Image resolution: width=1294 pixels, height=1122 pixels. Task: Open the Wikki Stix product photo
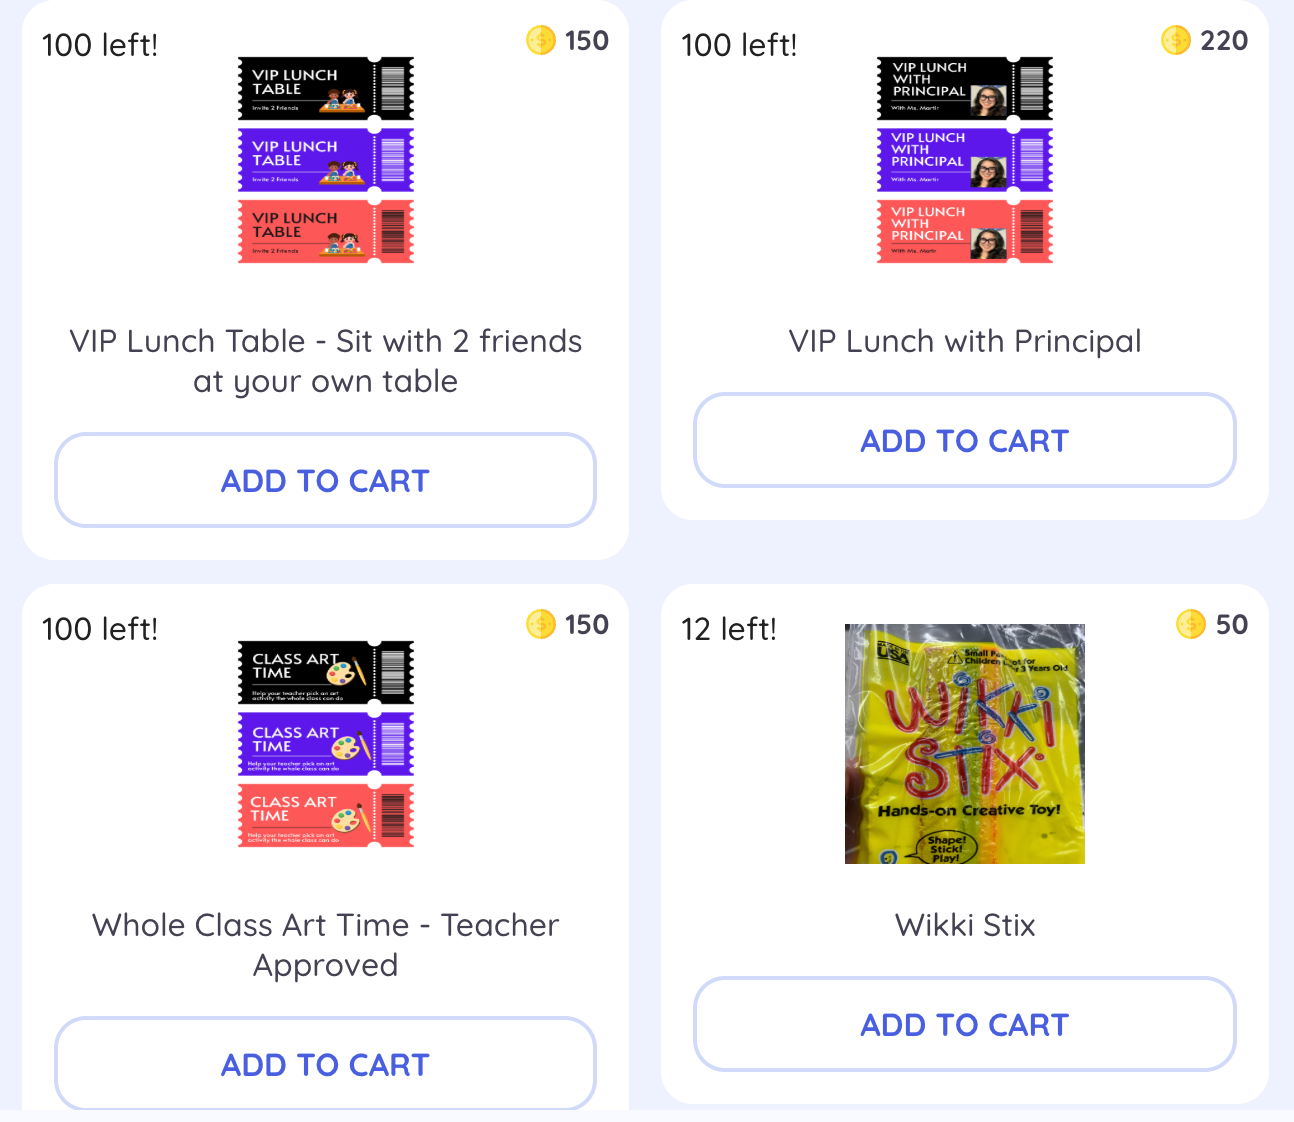click(964, 744)
